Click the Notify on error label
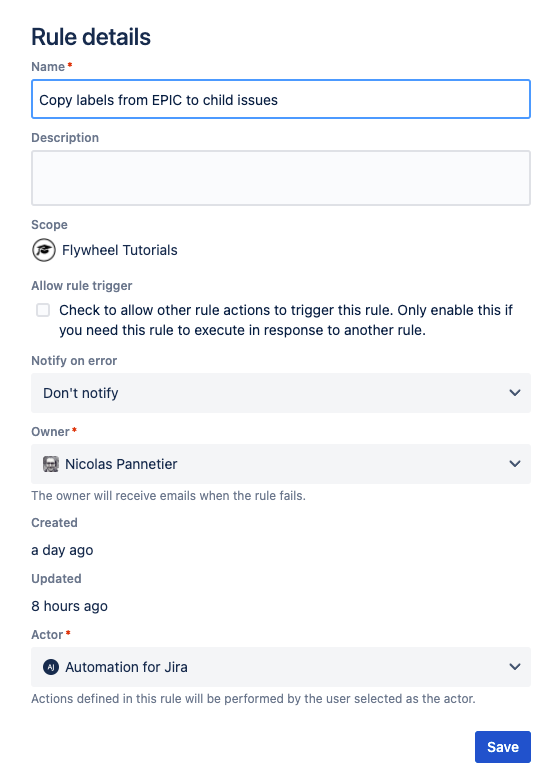Screen dimensions: 554x783 pyautogui.click(x=74, y=361)
